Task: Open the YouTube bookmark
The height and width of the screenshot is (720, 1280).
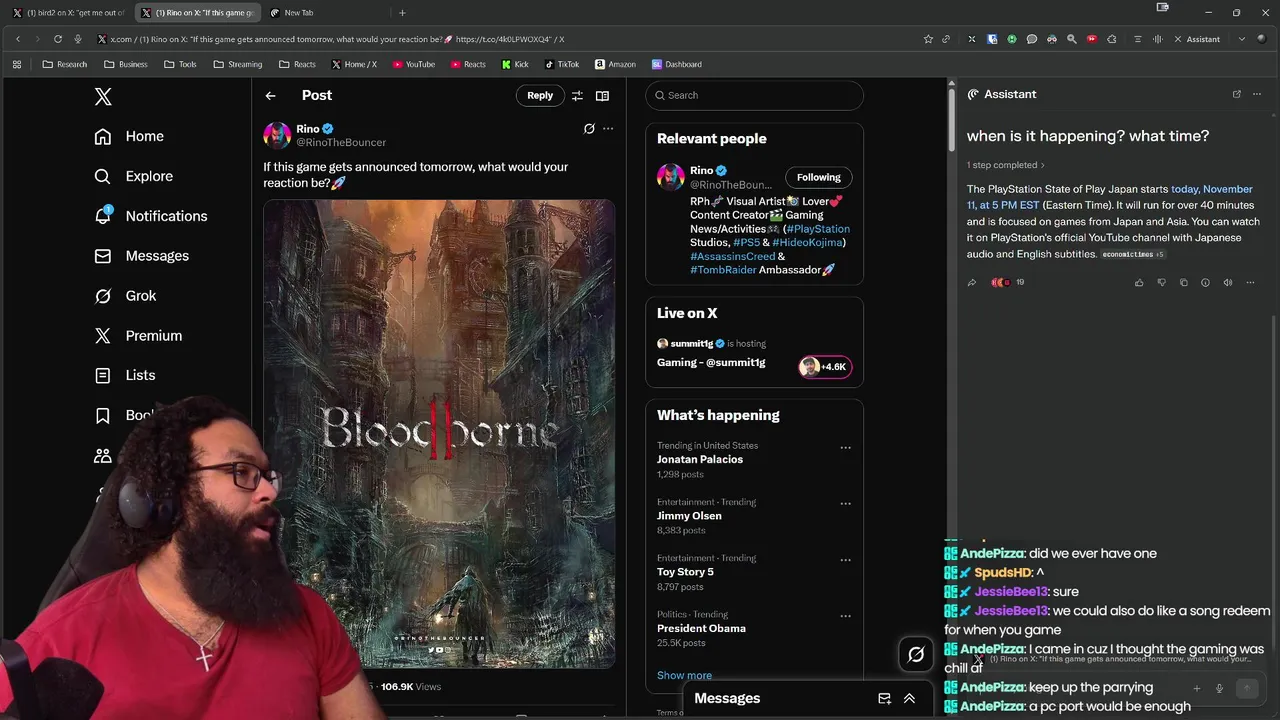Action: [414, 64]
